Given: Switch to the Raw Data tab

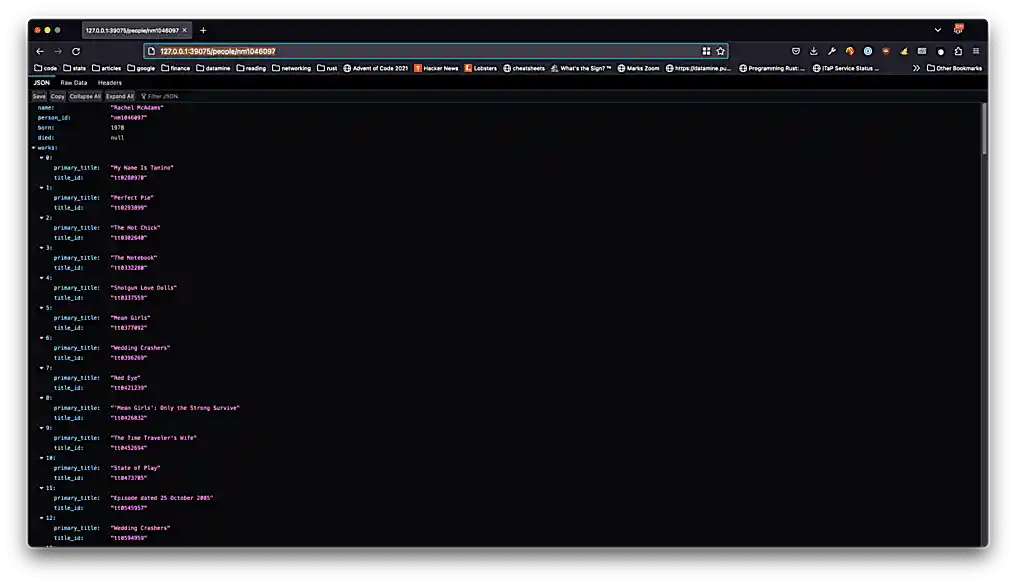Looking at the screenshot, I should [x=74, y=82].
